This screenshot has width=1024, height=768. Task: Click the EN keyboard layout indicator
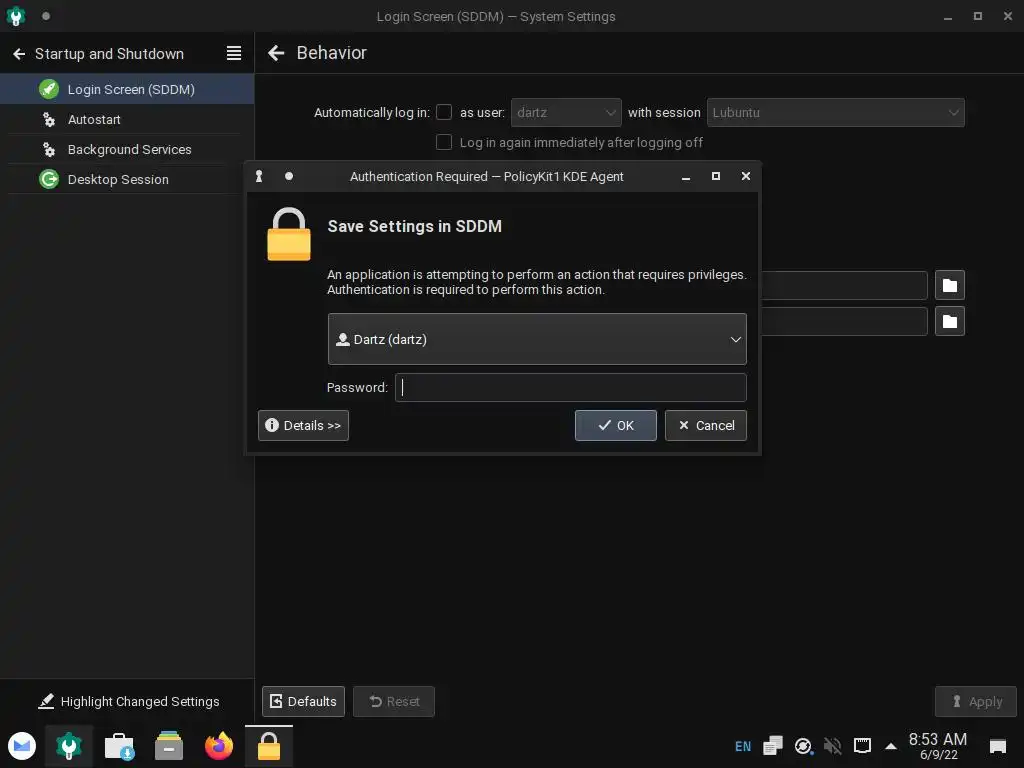coord(743,746)
